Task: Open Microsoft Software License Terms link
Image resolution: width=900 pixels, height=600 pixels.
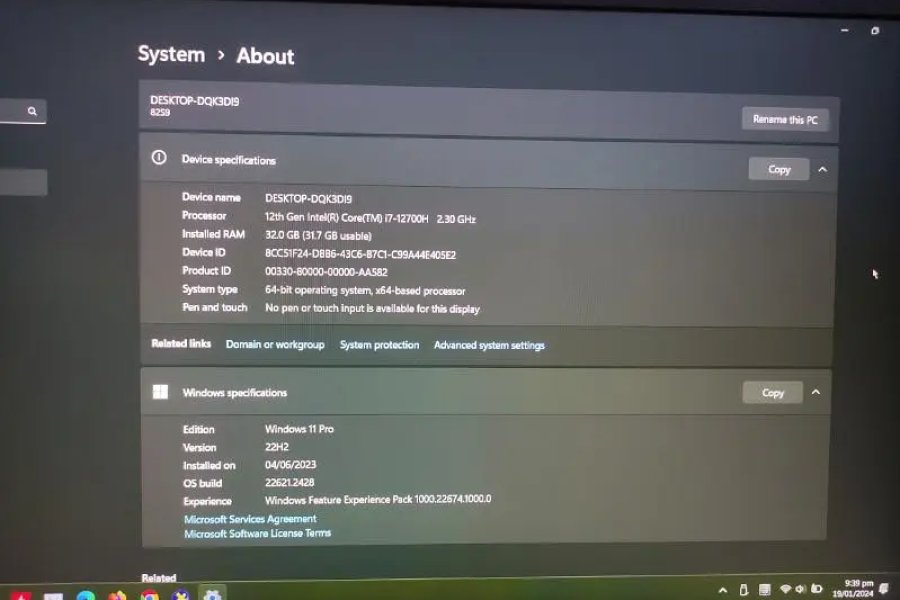Action: coord(258,533)
